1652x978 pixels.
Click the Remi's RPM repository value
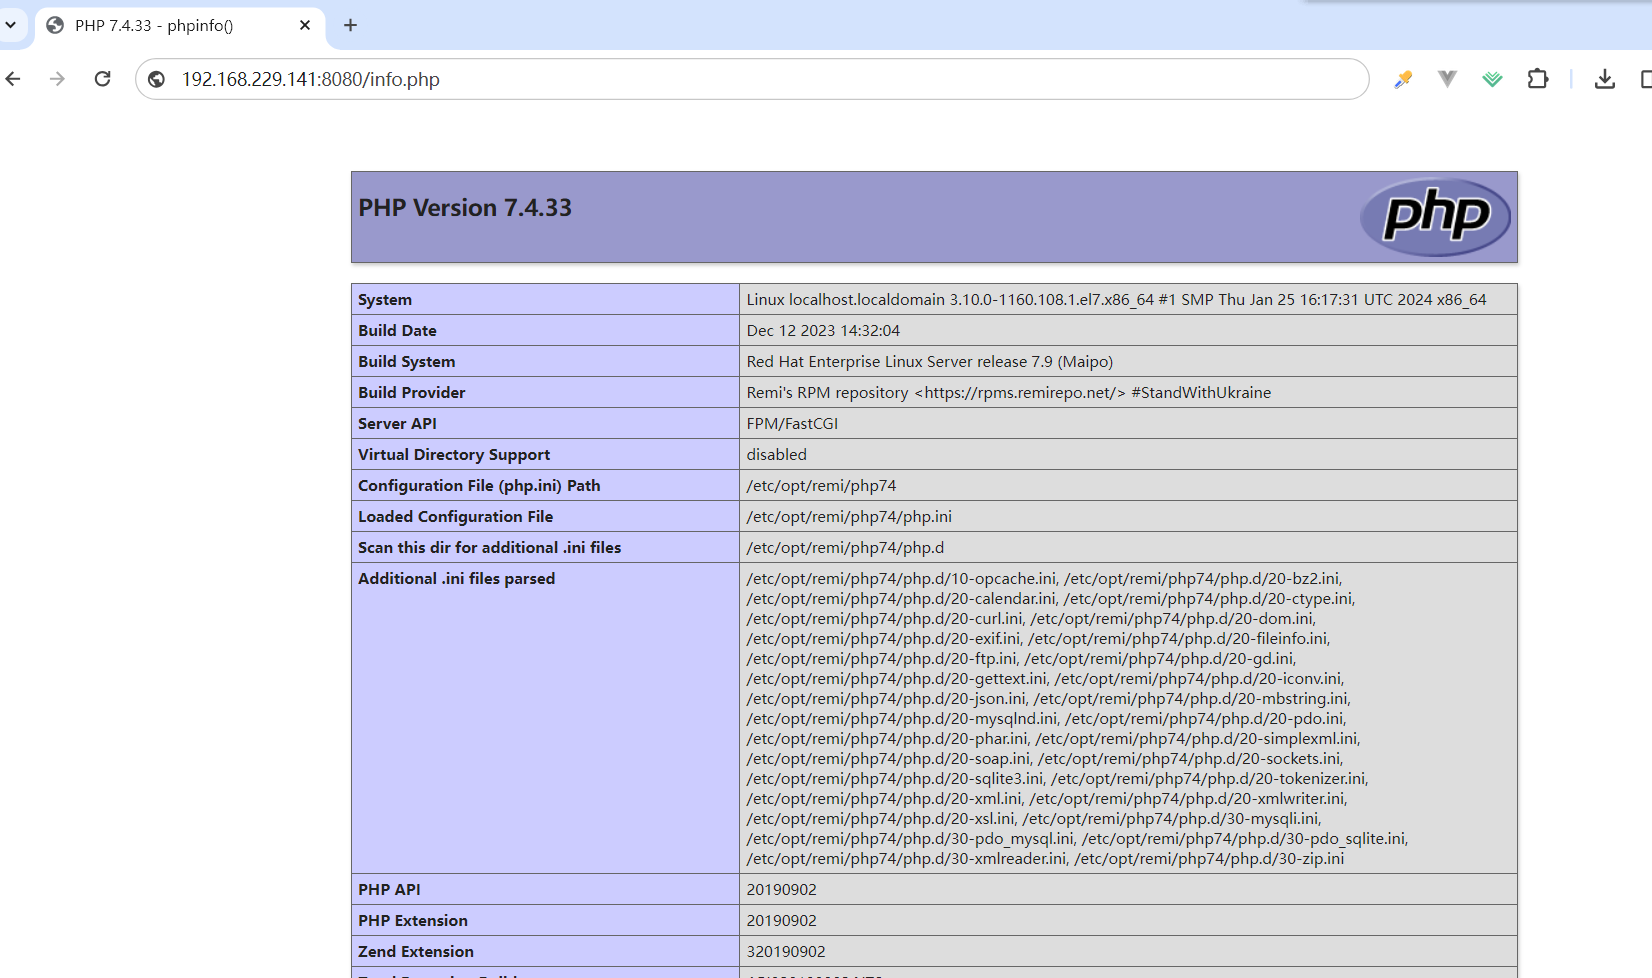(x=1008, y=393)
